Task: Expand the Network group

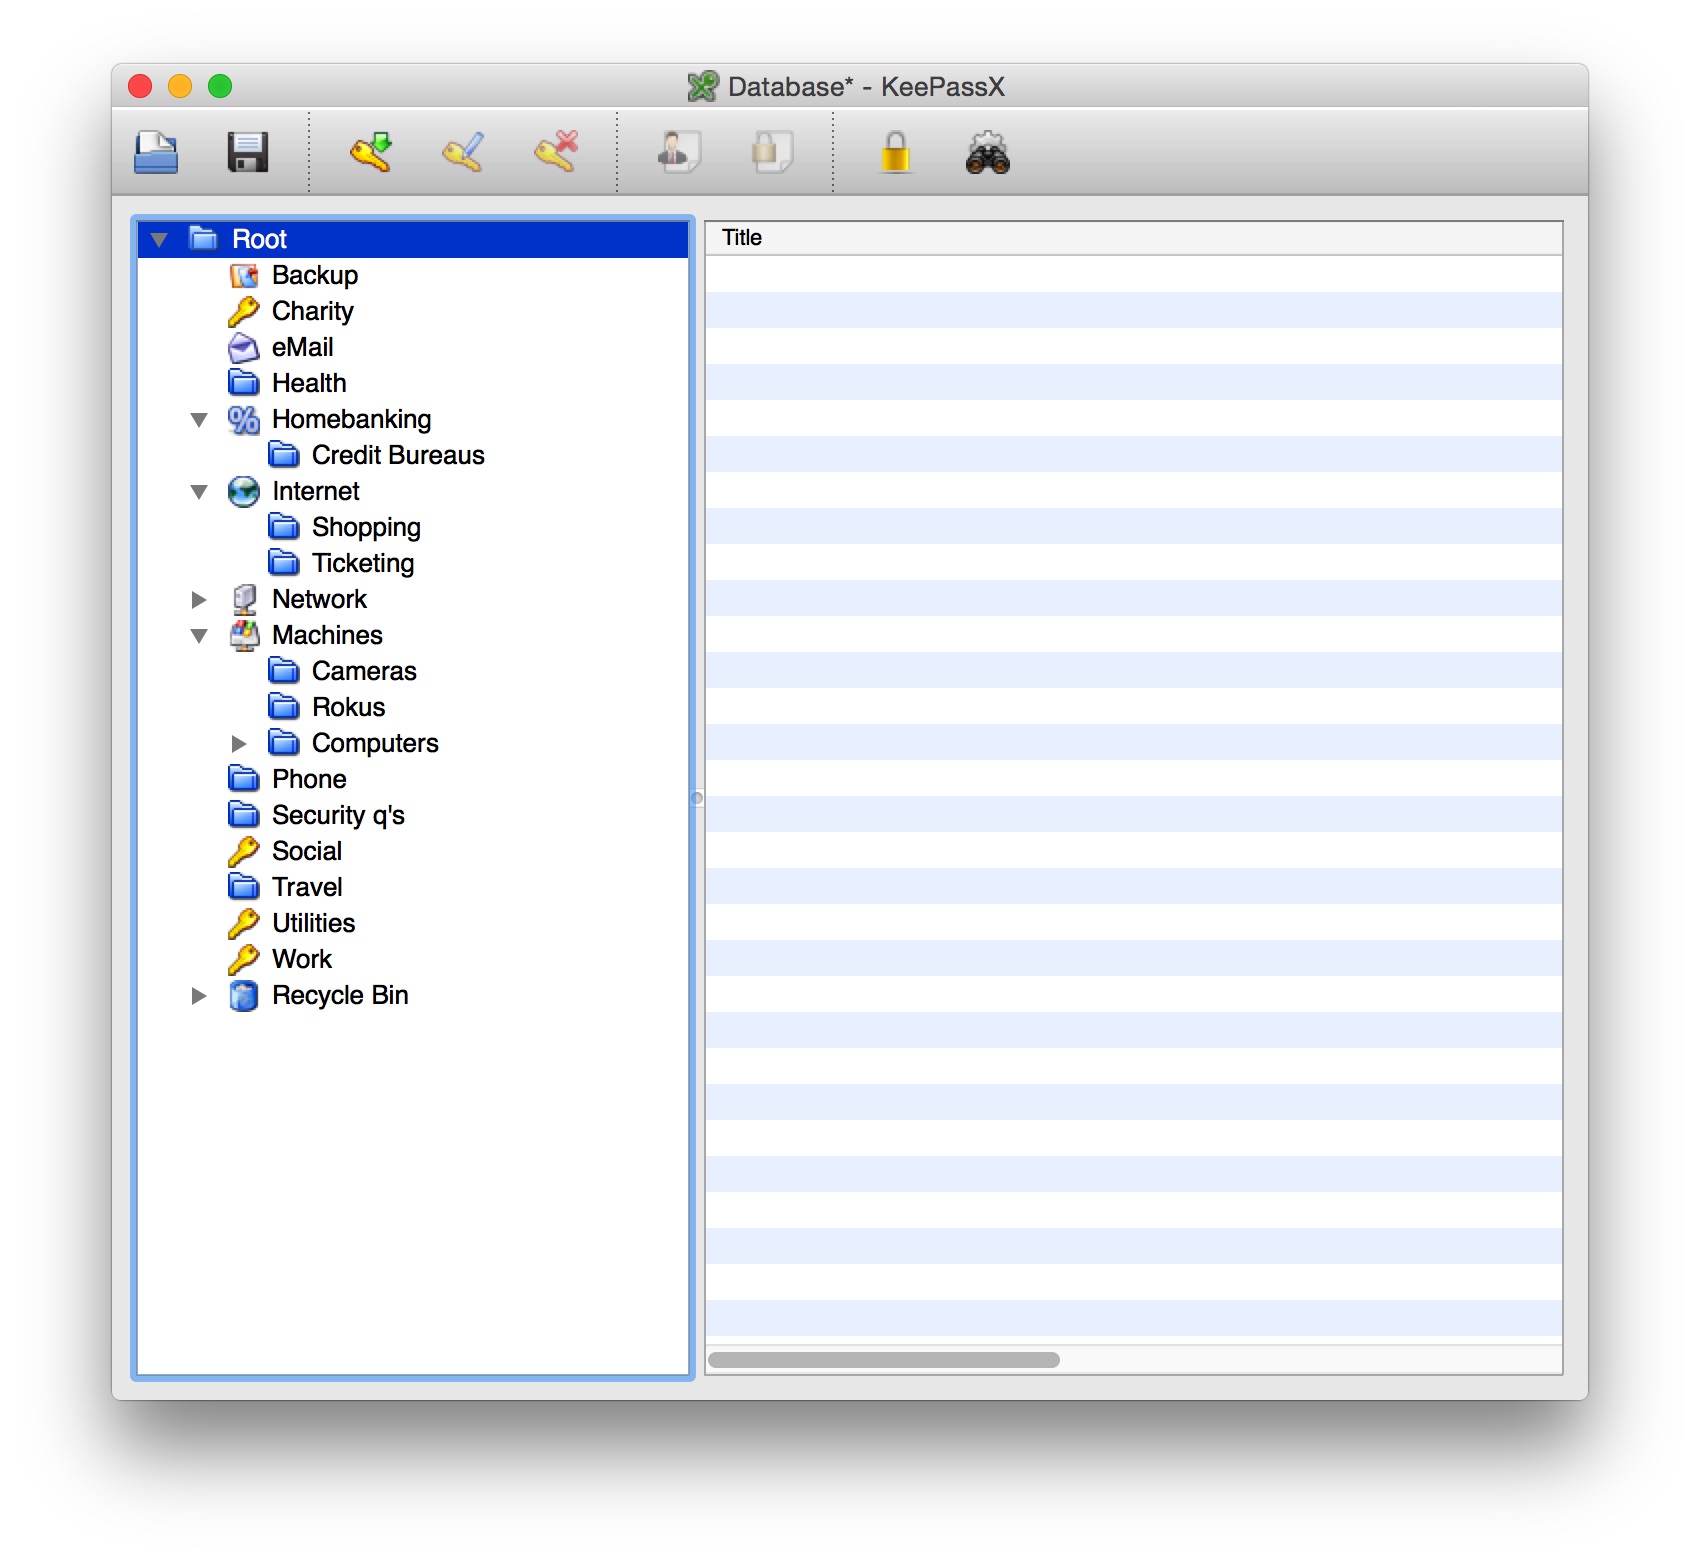Action: (199, 600)
